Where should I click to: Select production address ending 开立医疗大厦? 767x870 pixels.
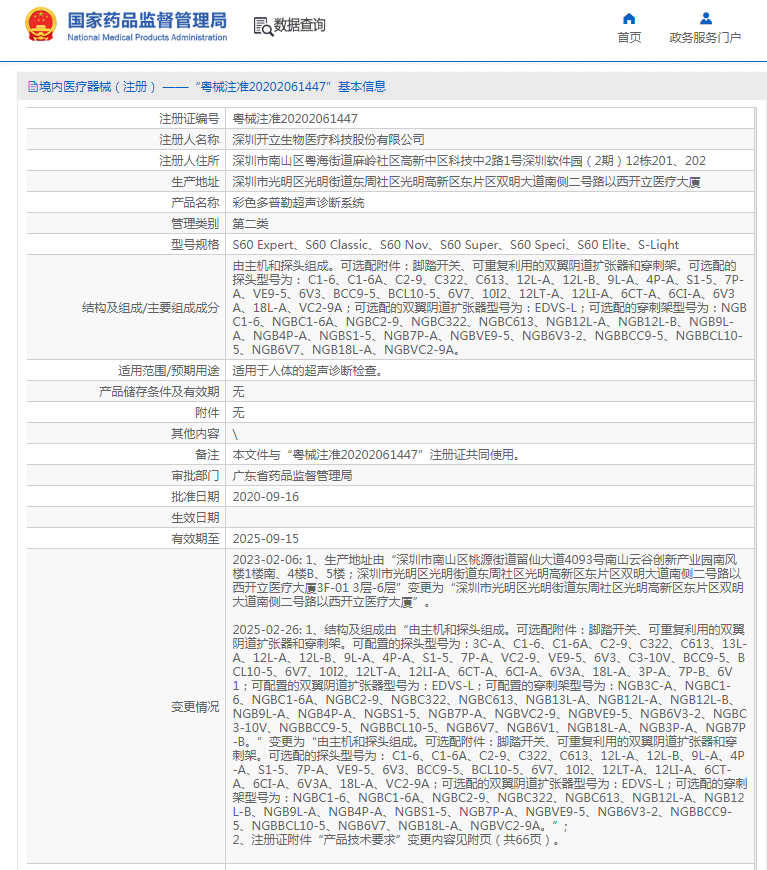click(x=466, y=182)
